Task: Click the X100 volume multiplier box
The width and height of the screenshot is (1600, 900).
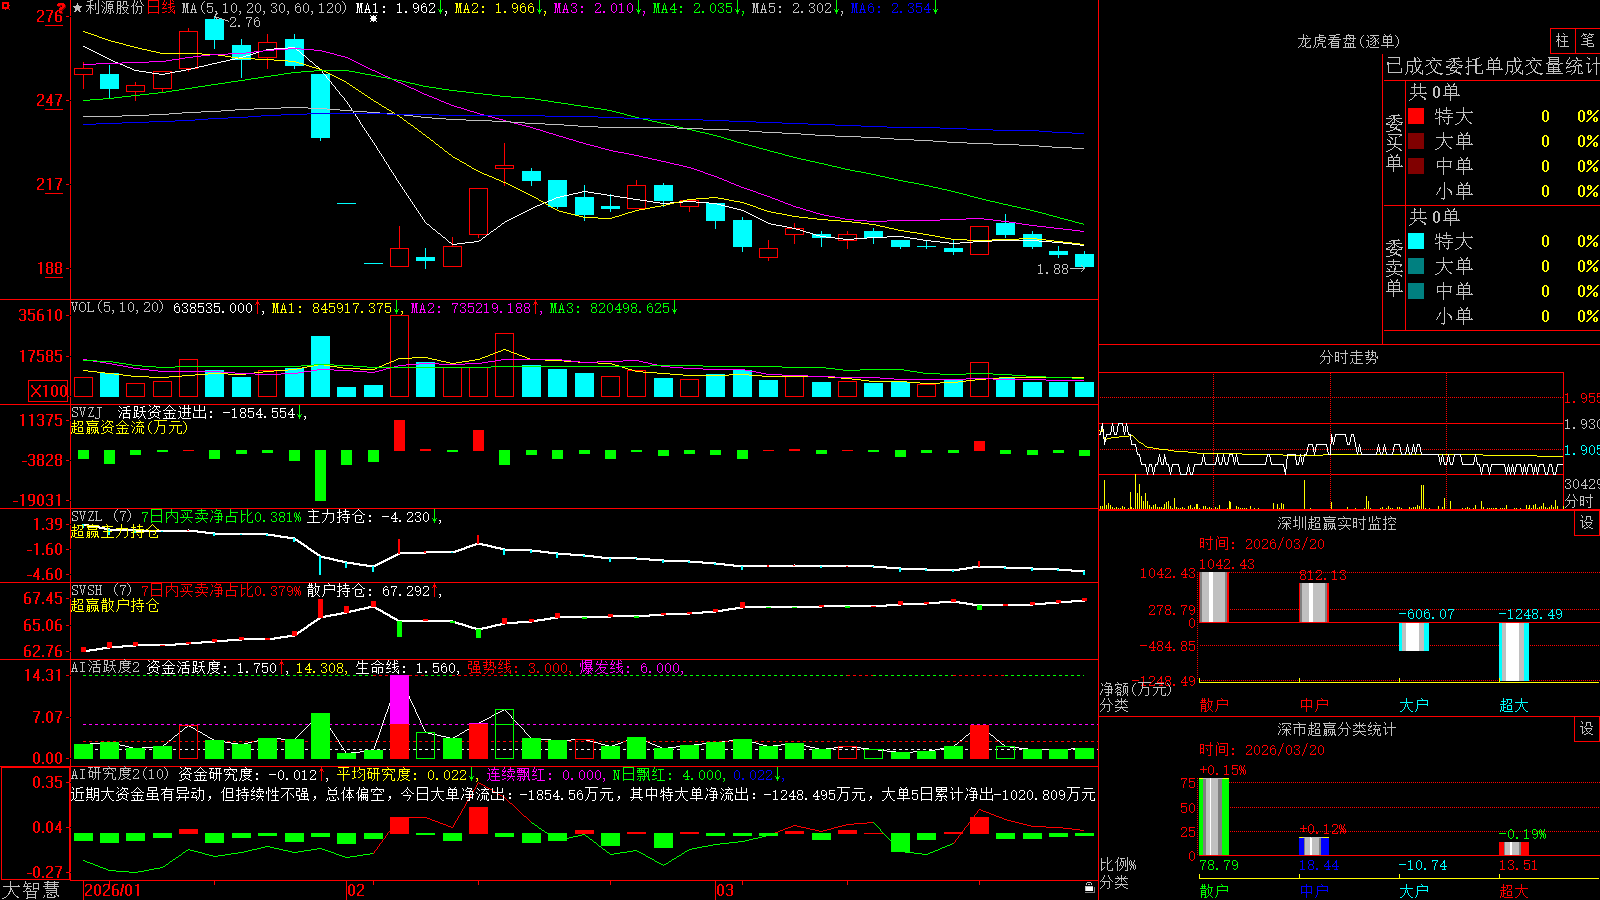Action: coord(48,391)
